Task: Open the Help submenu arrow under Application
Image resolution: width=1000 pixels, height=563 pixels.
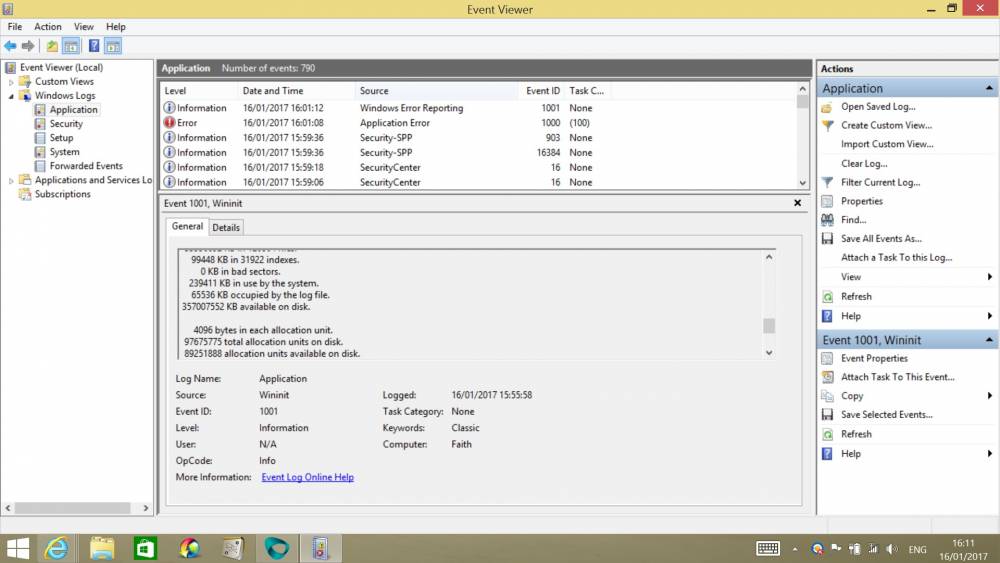Action: [990, 316]
